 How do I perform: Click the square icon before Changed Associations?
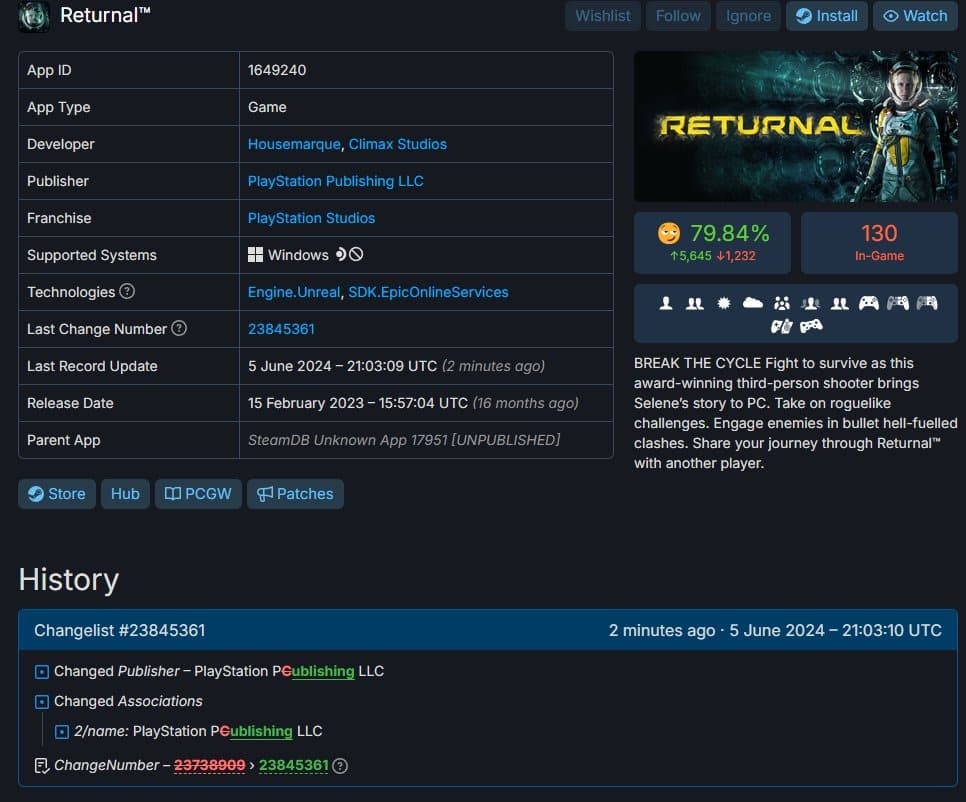42,702
